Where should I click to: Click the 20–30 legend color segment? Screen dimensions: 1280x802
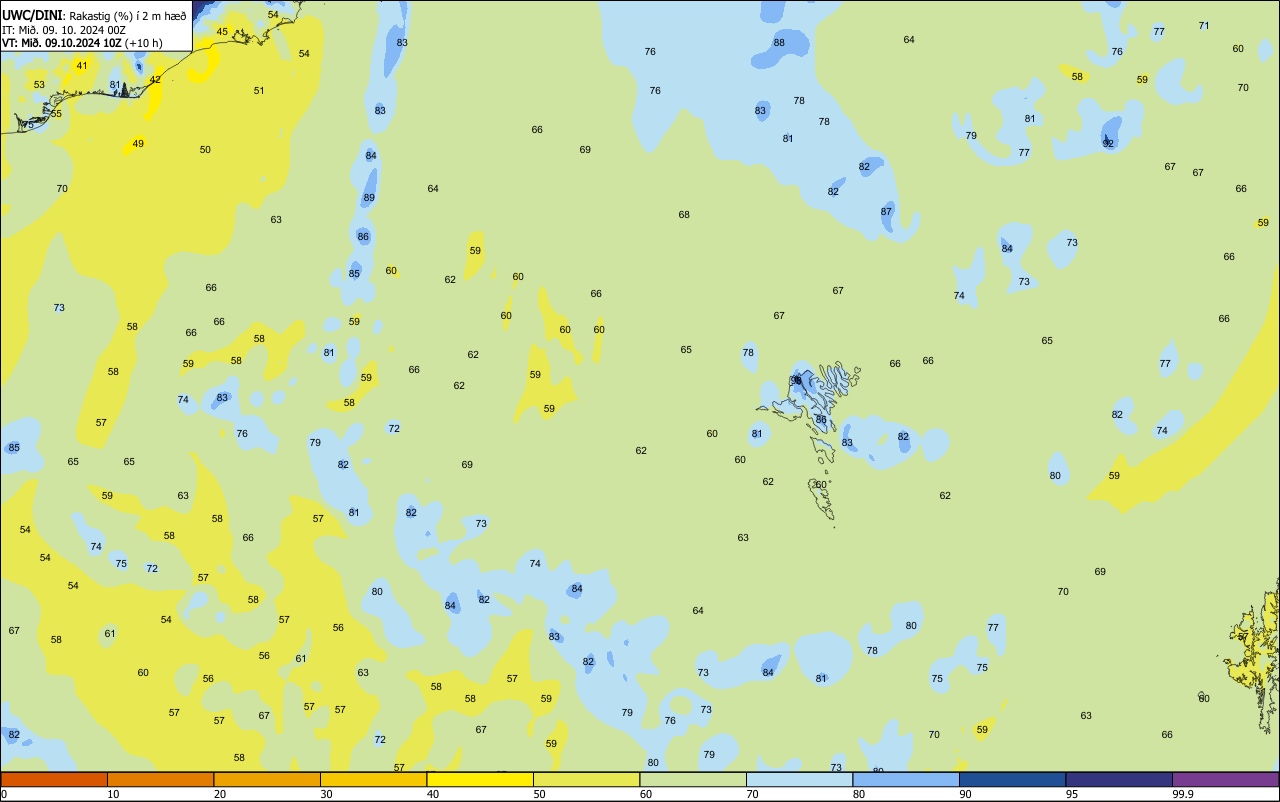267,779
